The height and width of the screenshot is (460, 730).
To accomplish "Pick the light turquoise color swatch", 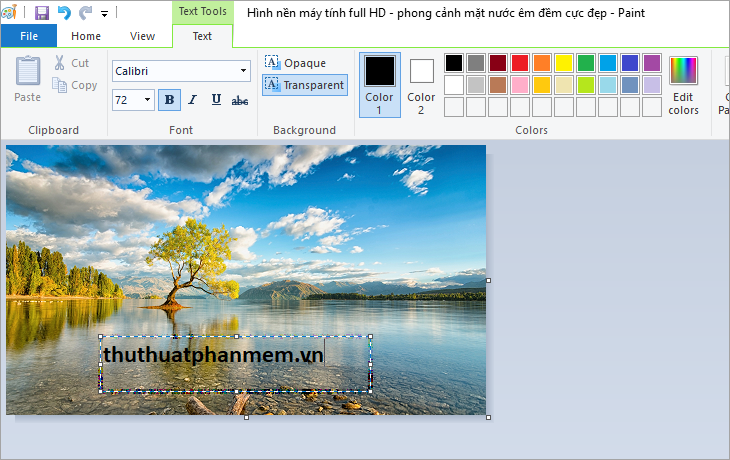I will click(608, 85).
